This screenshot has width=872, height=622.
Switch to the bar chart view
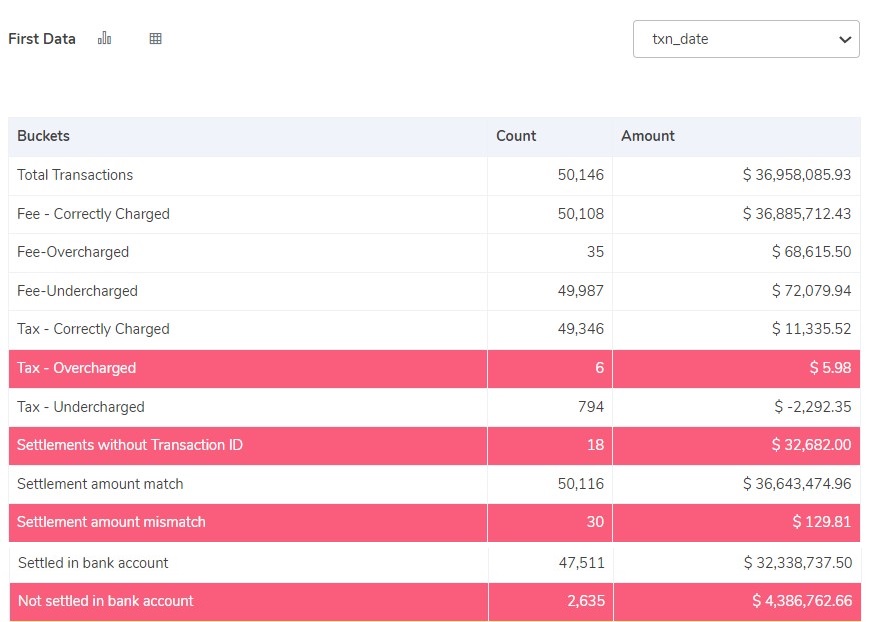coord(104,38)
